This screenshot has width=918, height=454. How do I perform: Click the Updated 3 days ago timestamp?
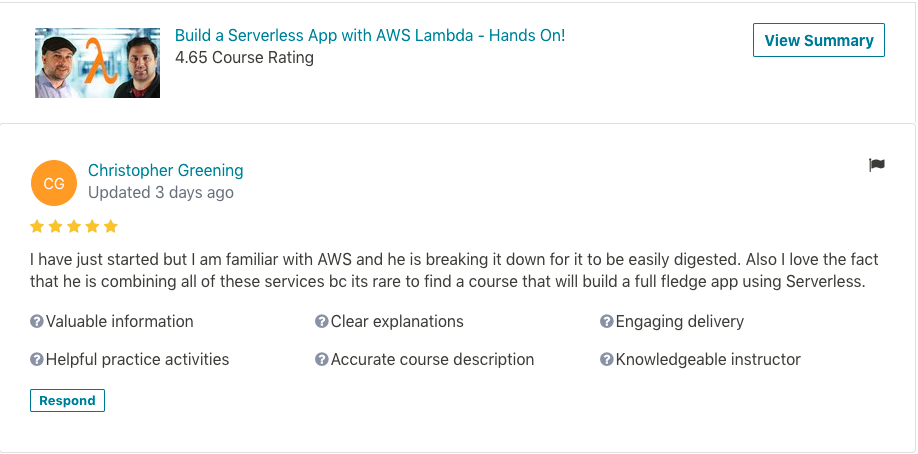click(x=161, y=192)
